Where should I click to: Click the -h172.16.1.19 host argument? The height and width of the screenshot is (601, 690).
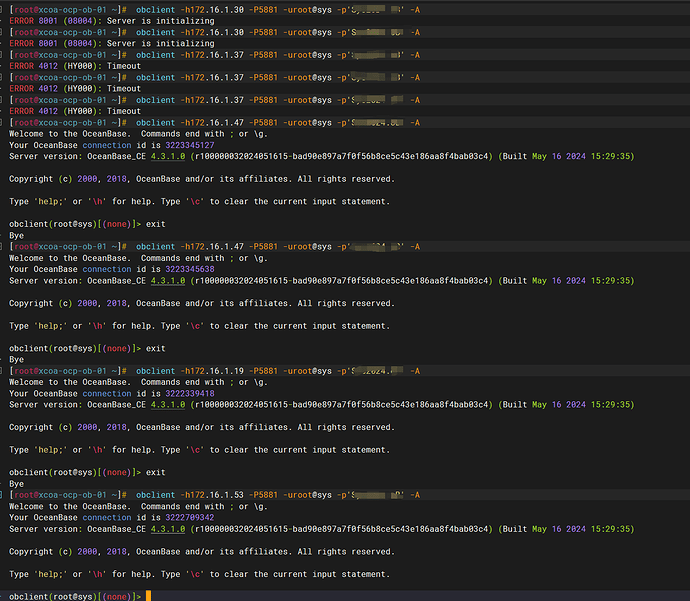212,371
